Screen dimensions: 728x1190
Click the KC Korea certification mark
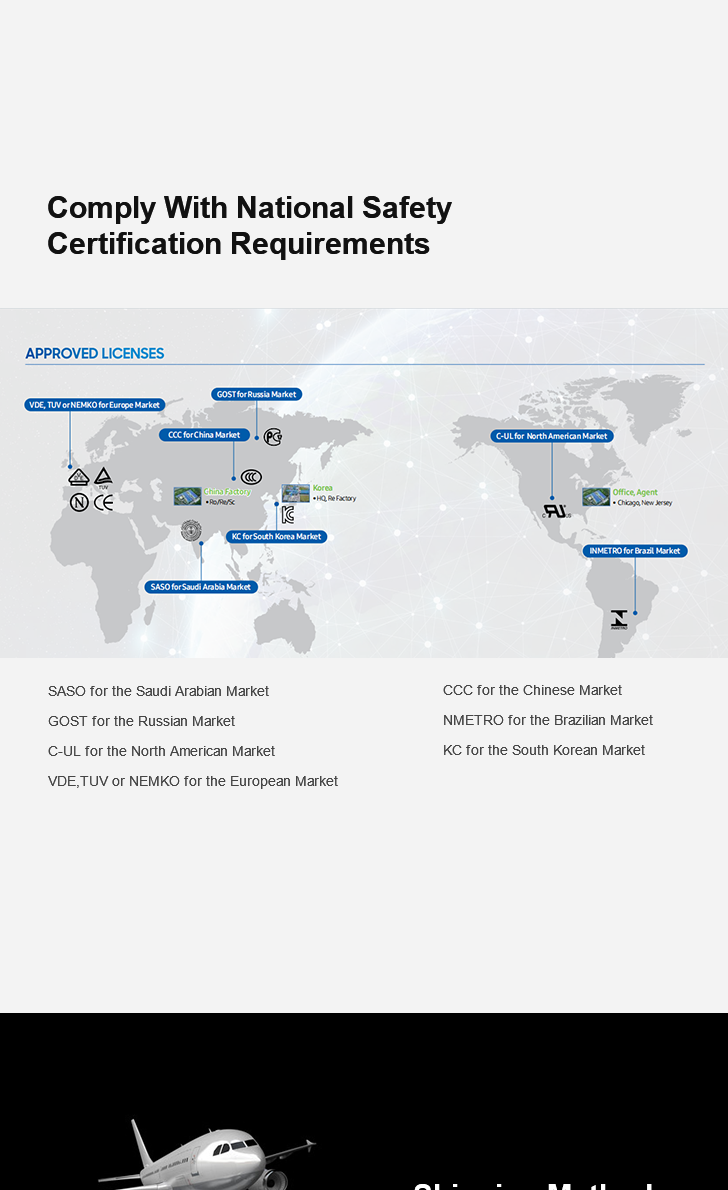(288, 515)
